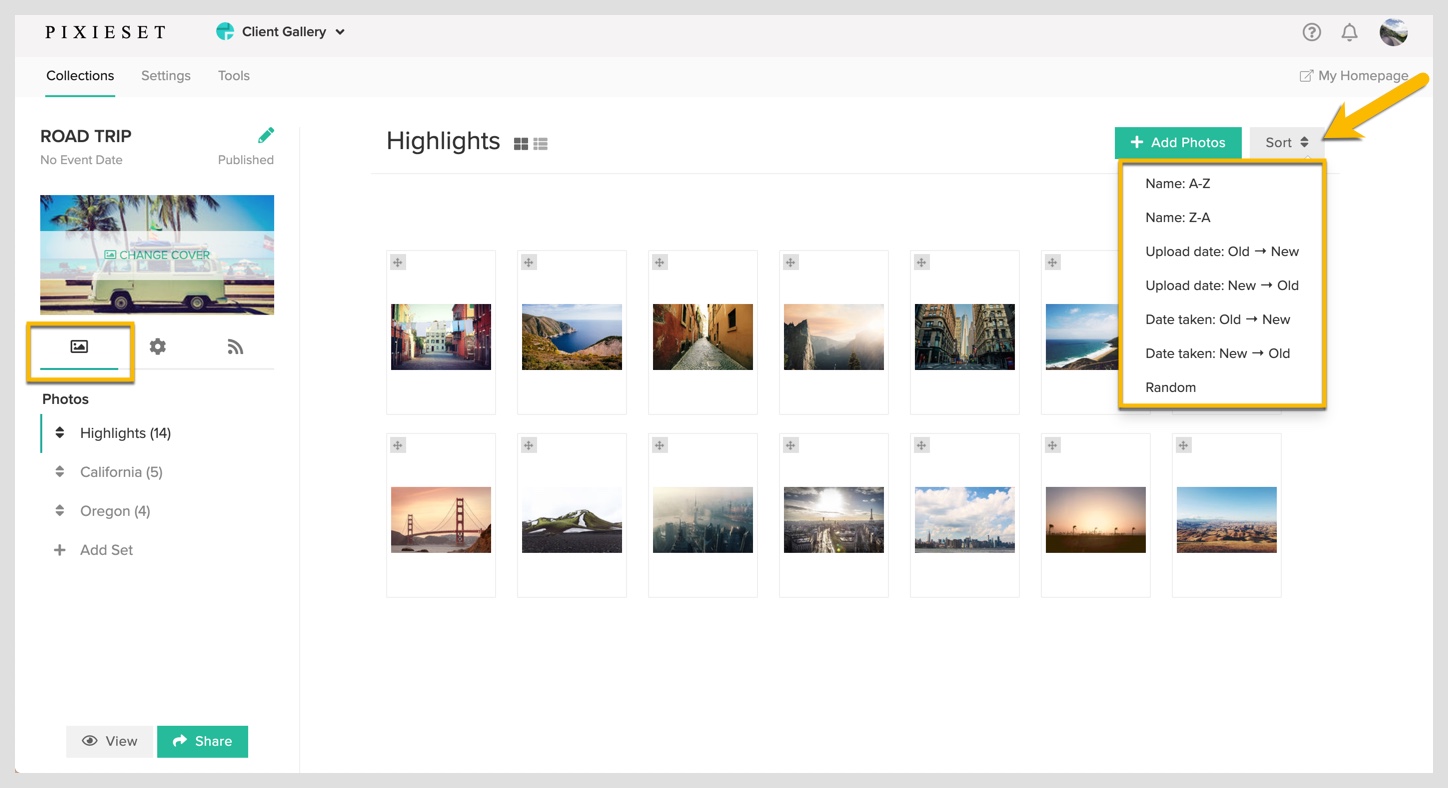This screenshot has width=1448, height=788.
Task: Go to the Settings tab
Action: [x=166, y=76]
